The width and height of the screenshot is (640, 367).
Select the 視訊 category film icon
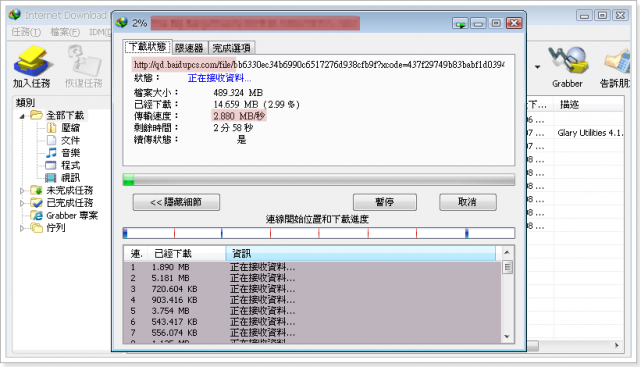(x=51, y=178)
